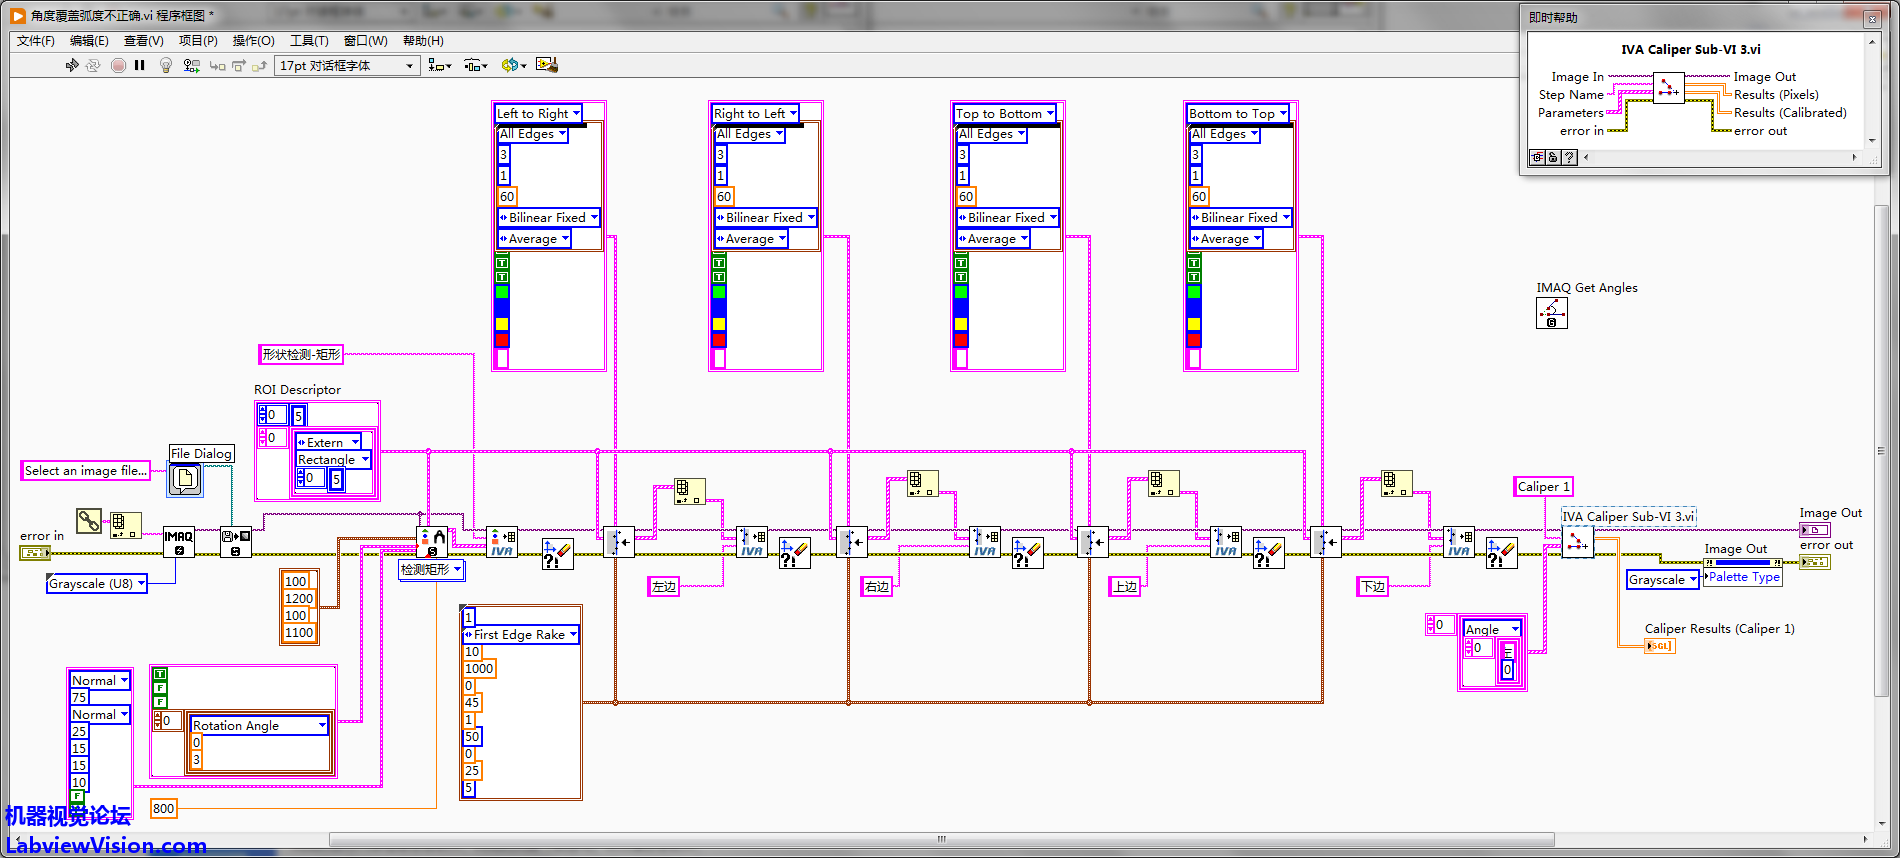Click the Run arrow in the toolbar
Viewport: 1900px width, 858px height.
click(x=72, y=65)
